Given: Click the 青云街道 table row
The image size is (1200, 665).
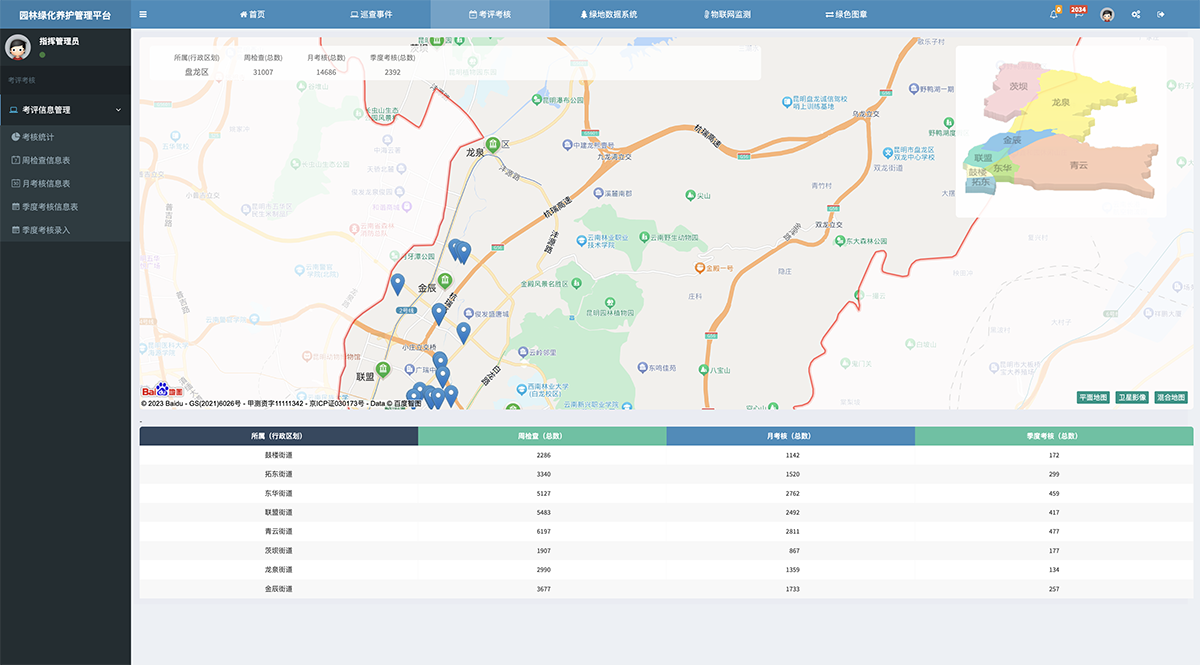Looking at the screenshot, I should tap(666, 531).
